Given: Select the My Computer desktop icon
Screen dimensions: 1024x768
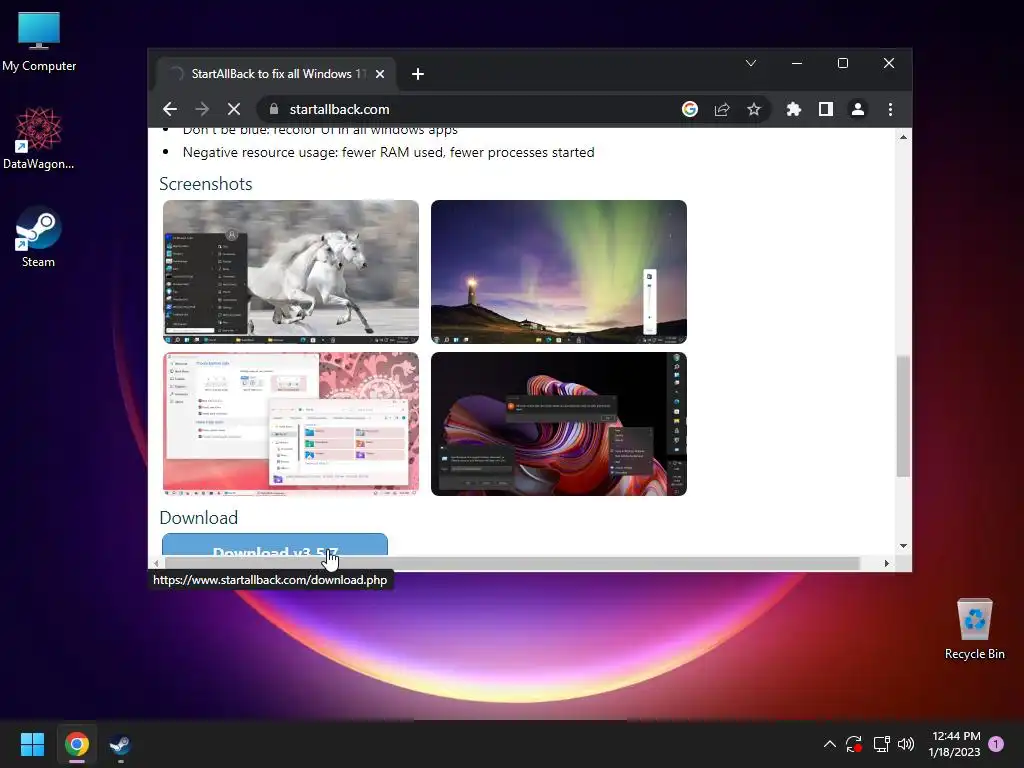Looking at the screenshot, I should point(39,42).
